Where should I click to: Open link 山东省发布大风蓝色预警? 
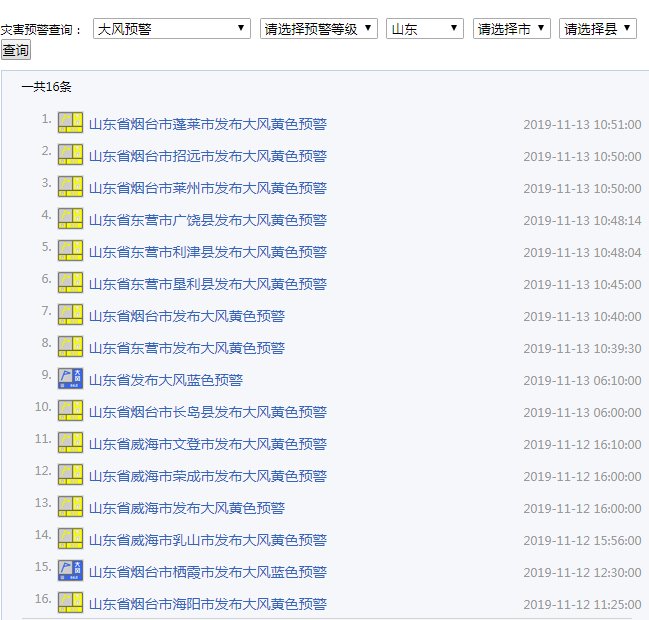tap(166, 380)
